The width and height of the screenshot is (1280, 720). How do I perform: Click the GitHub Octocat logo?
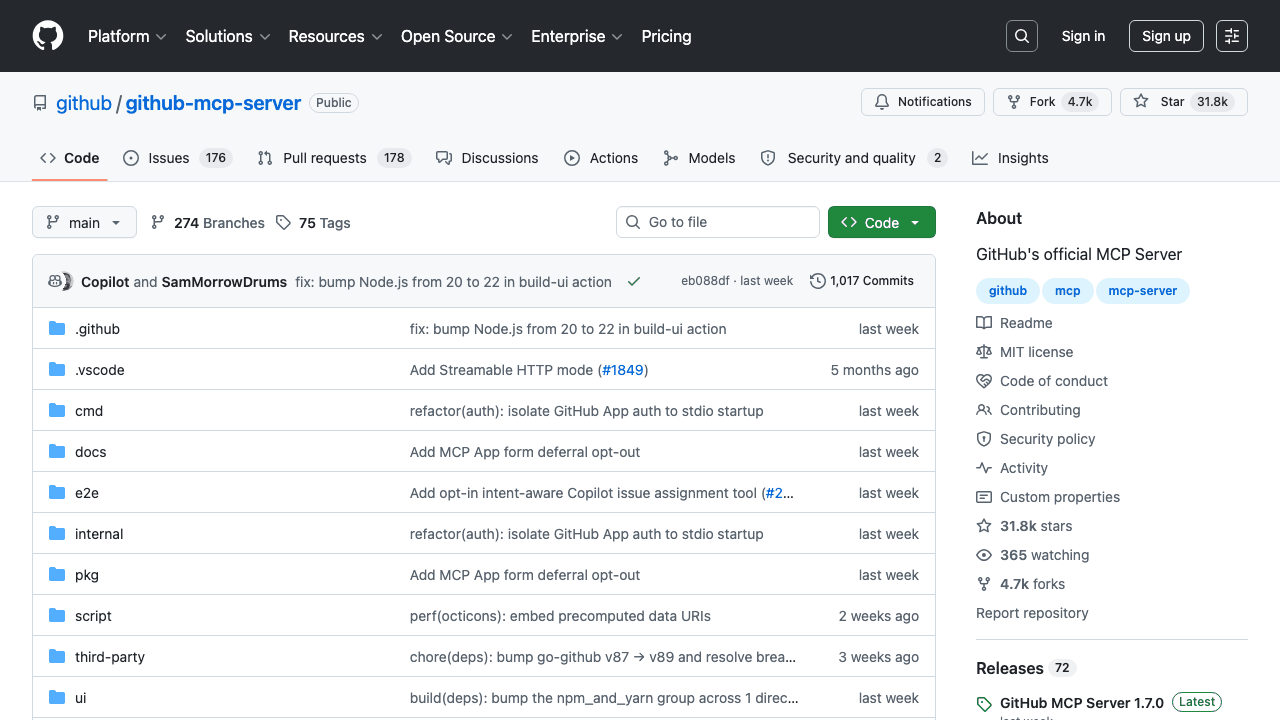[48, 36]
